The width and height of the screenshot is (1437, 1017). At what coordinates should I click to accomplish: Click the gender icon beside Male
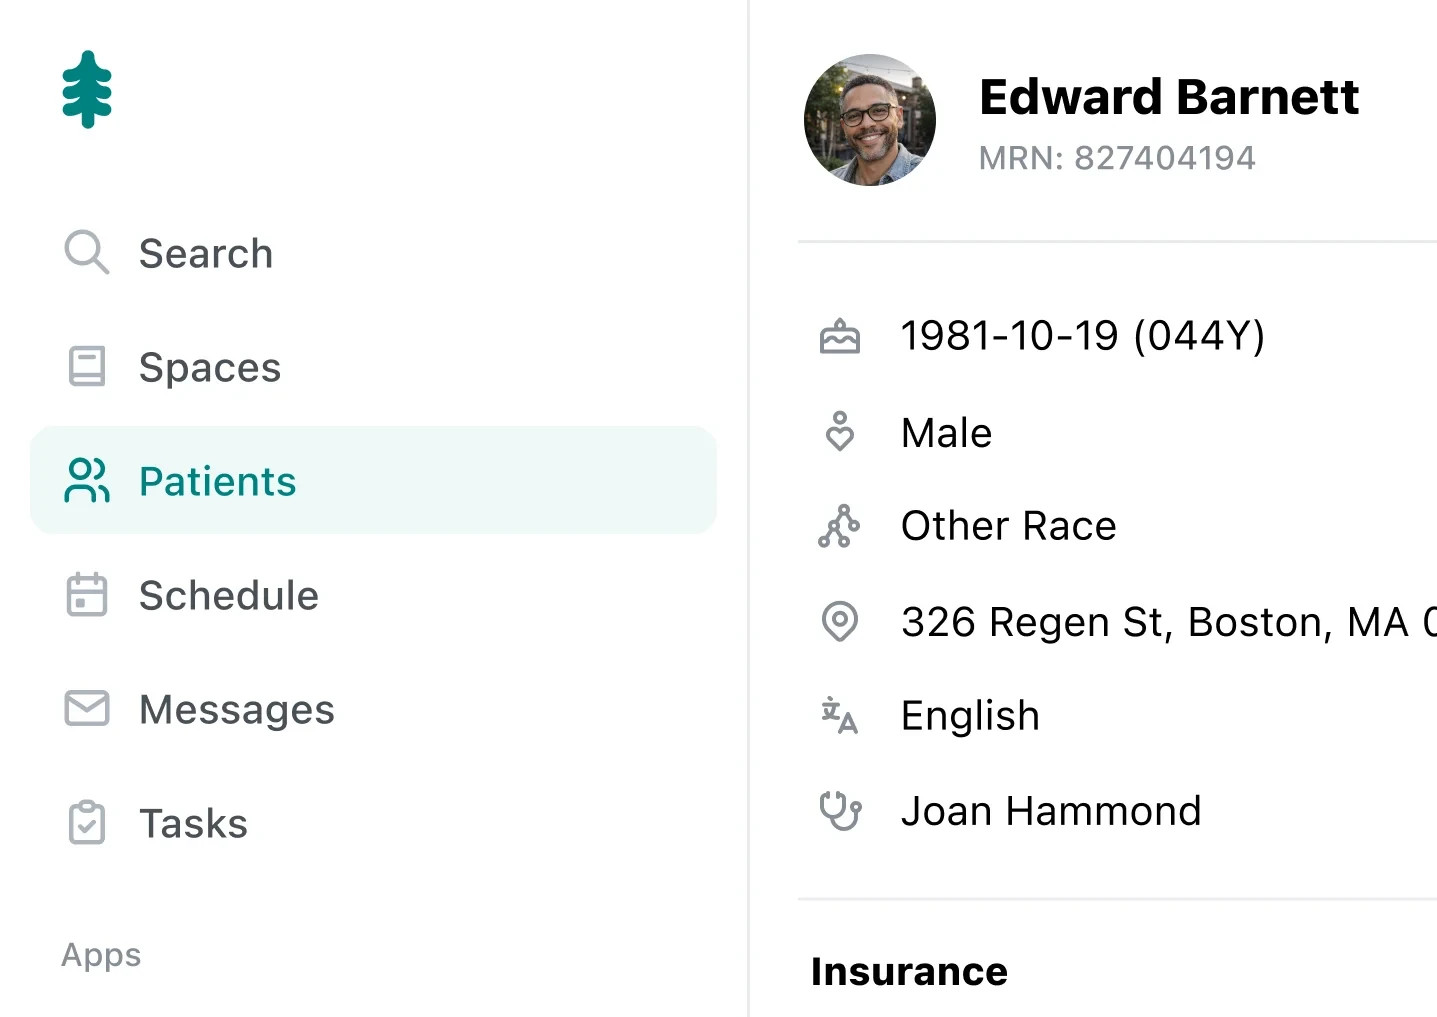click(839, 432)
